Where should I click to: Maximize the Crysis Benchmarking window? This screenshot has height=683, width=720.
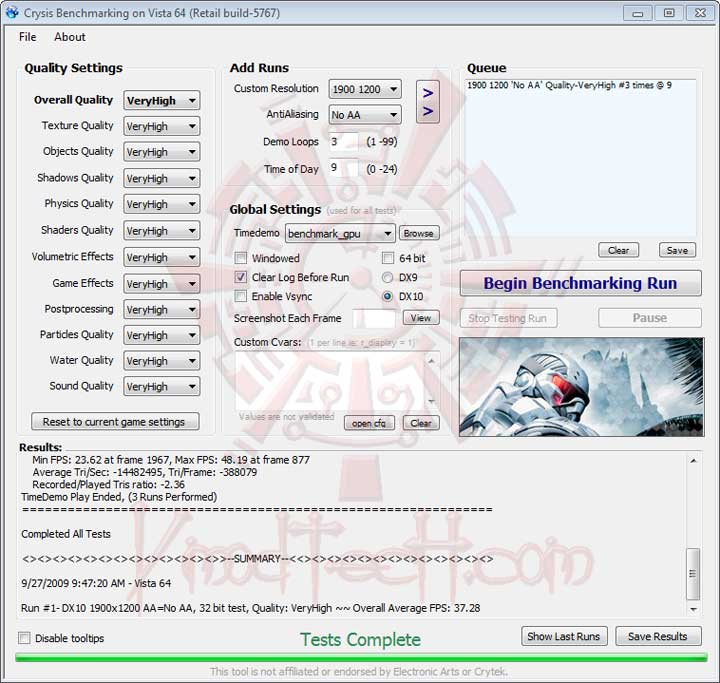[x=669, y=13]
